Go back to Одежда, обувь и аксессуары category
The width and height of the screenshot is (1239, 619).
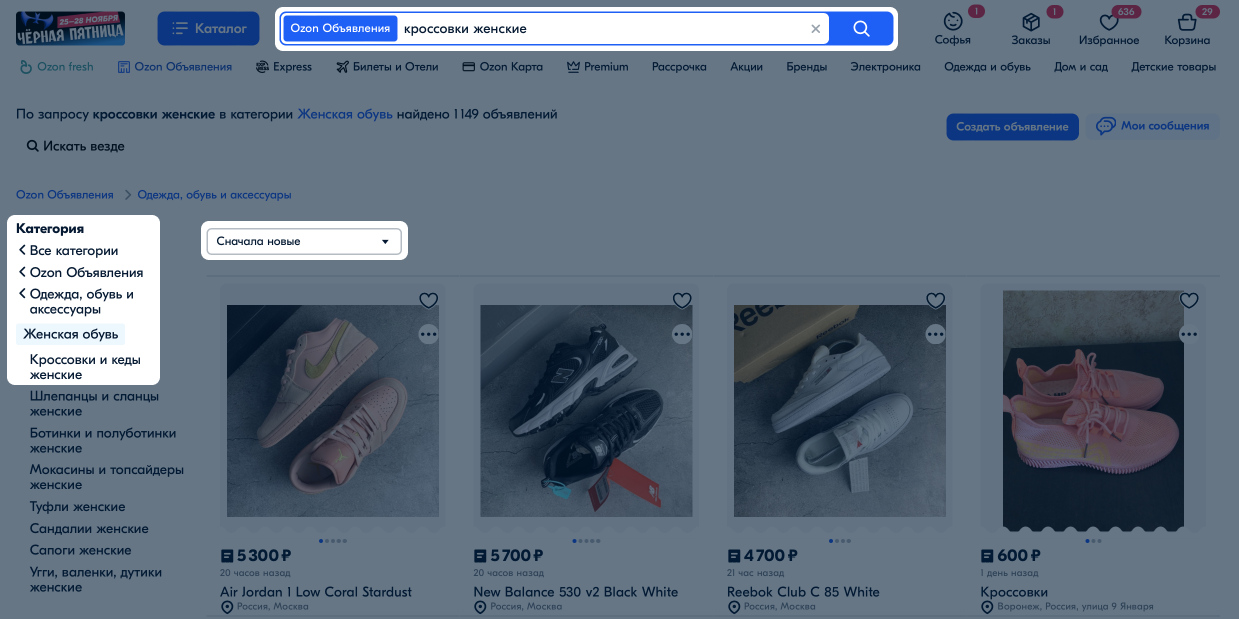pos(80,302)
